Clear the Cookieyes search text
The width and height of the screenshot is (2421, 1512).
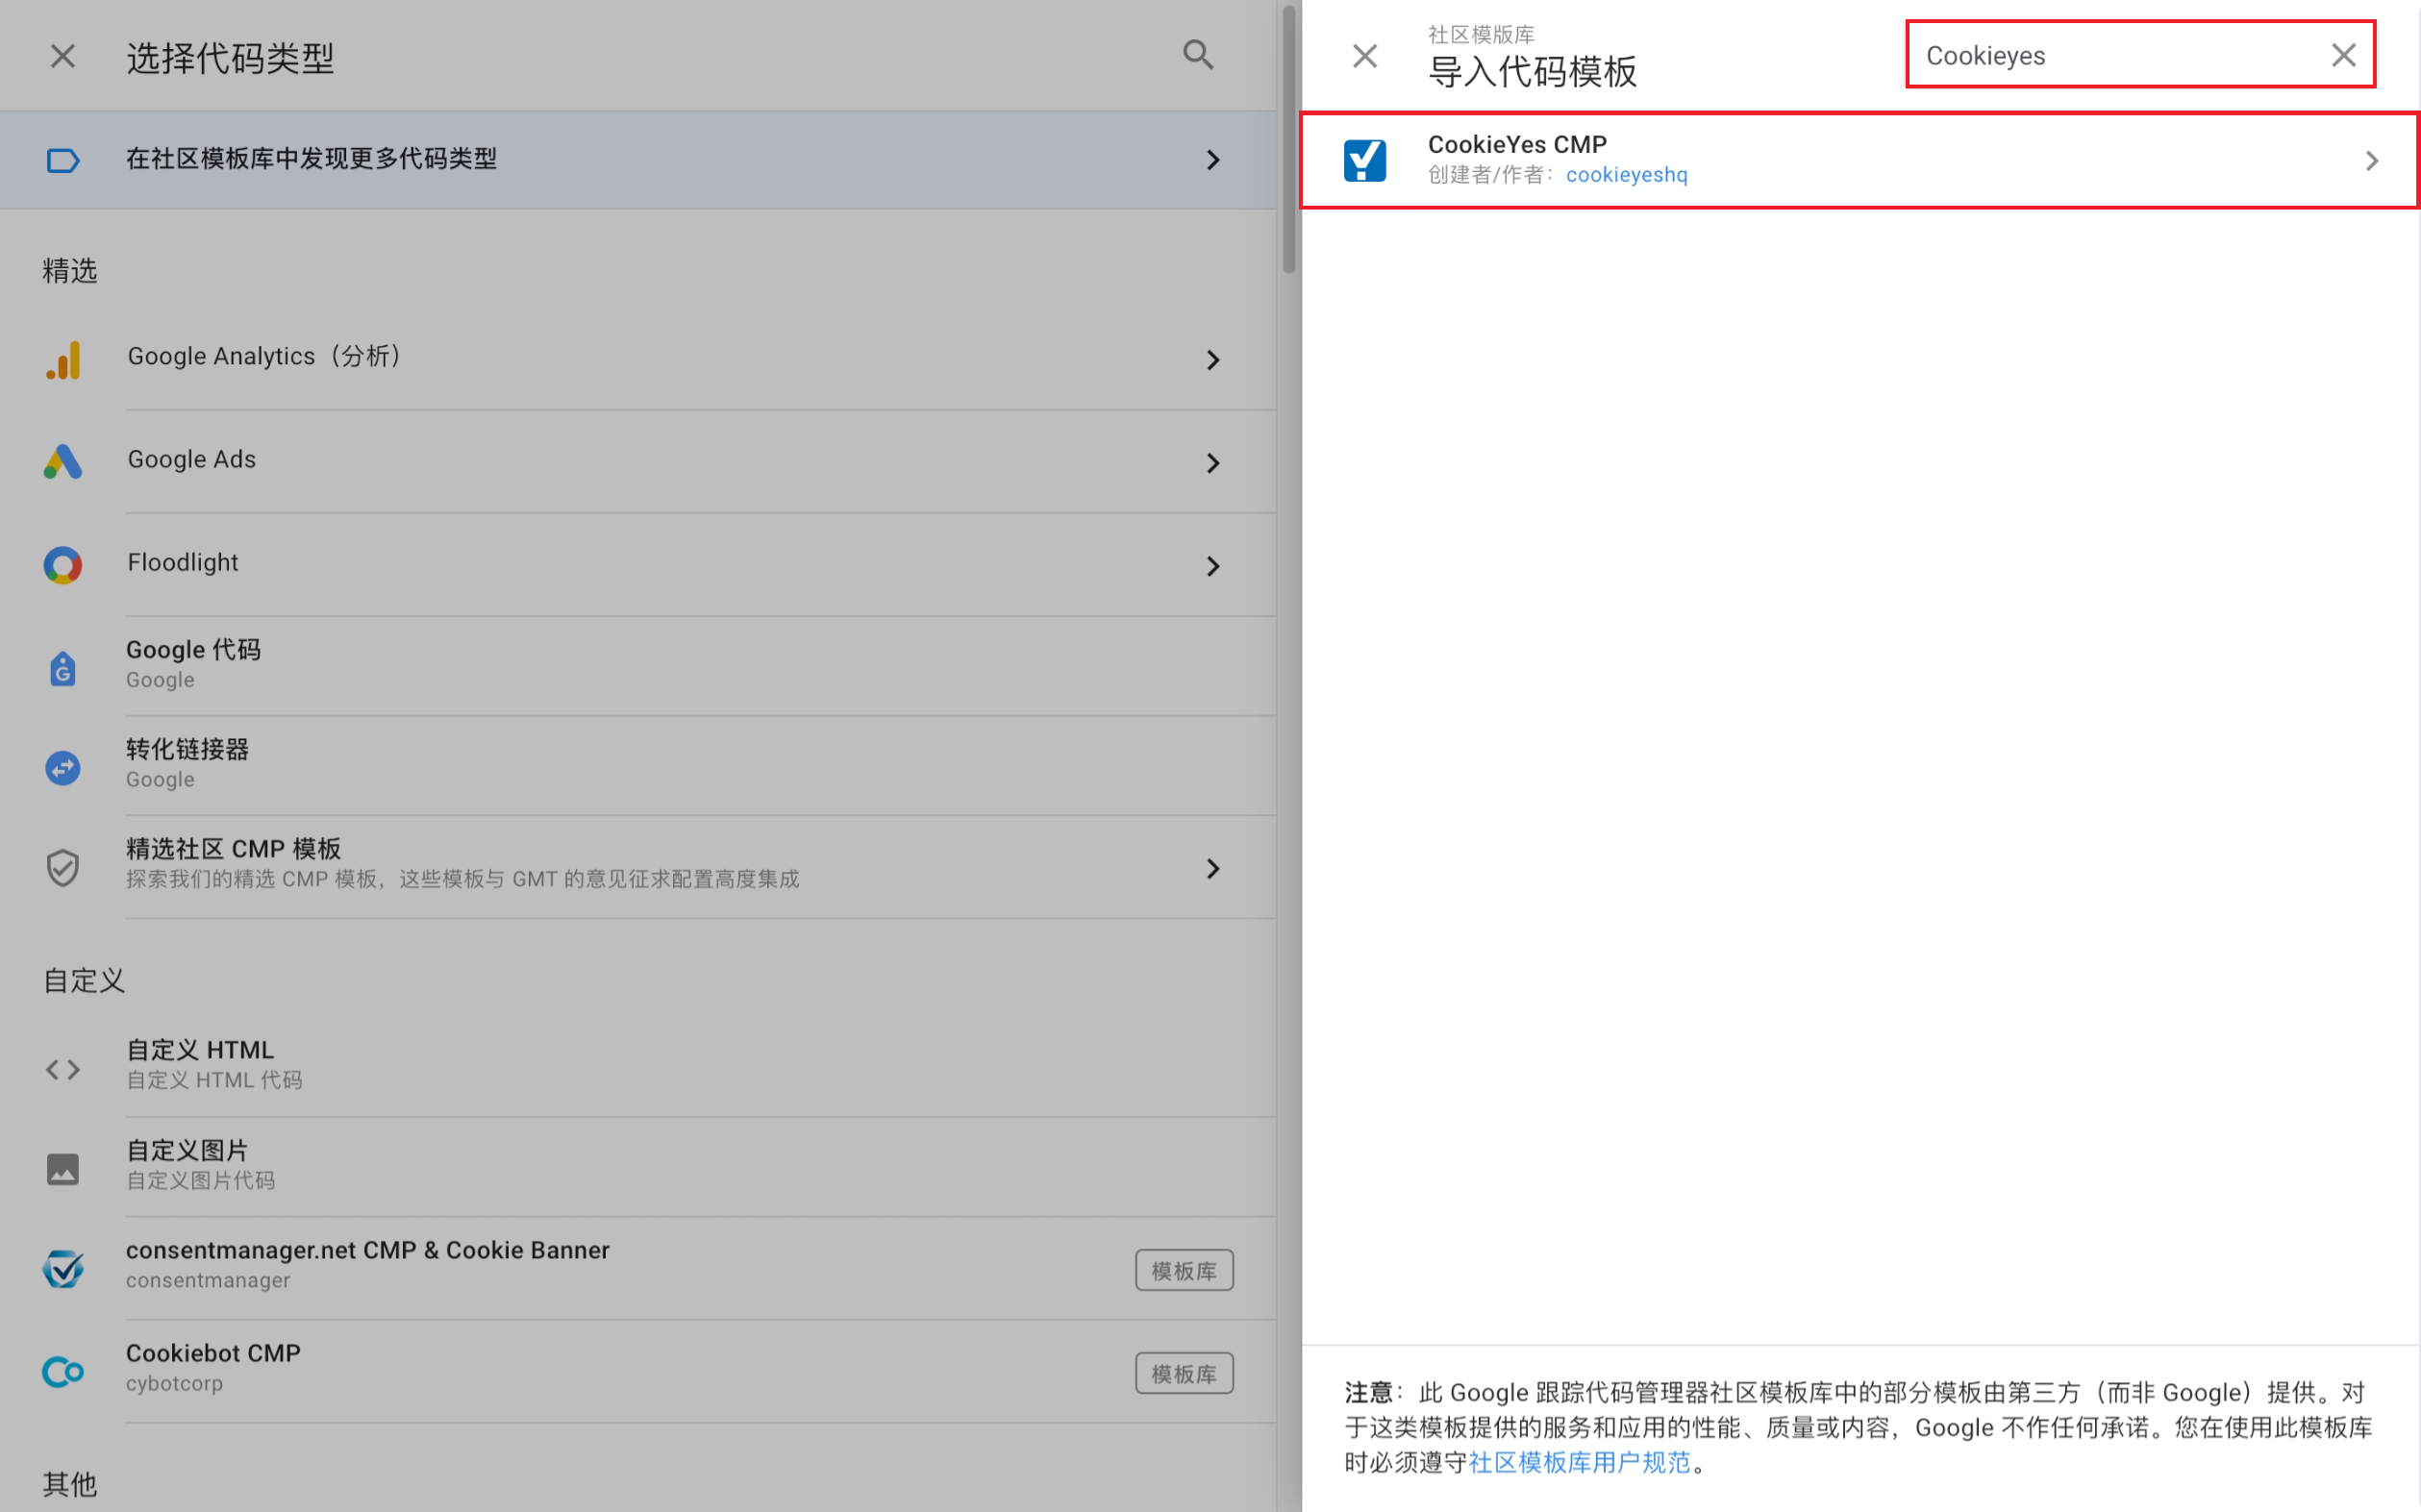click(x=2343, y=55)
